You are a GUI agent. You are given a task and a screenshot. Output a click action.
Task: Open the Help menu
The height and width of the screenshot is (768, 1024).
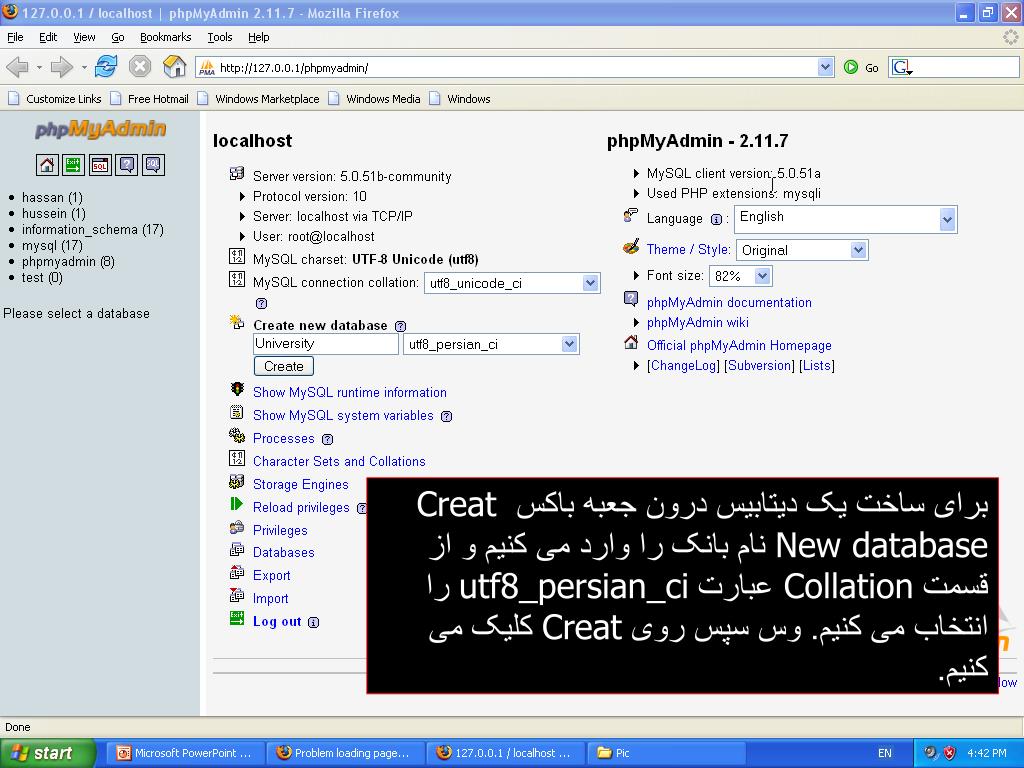point(259,37)
